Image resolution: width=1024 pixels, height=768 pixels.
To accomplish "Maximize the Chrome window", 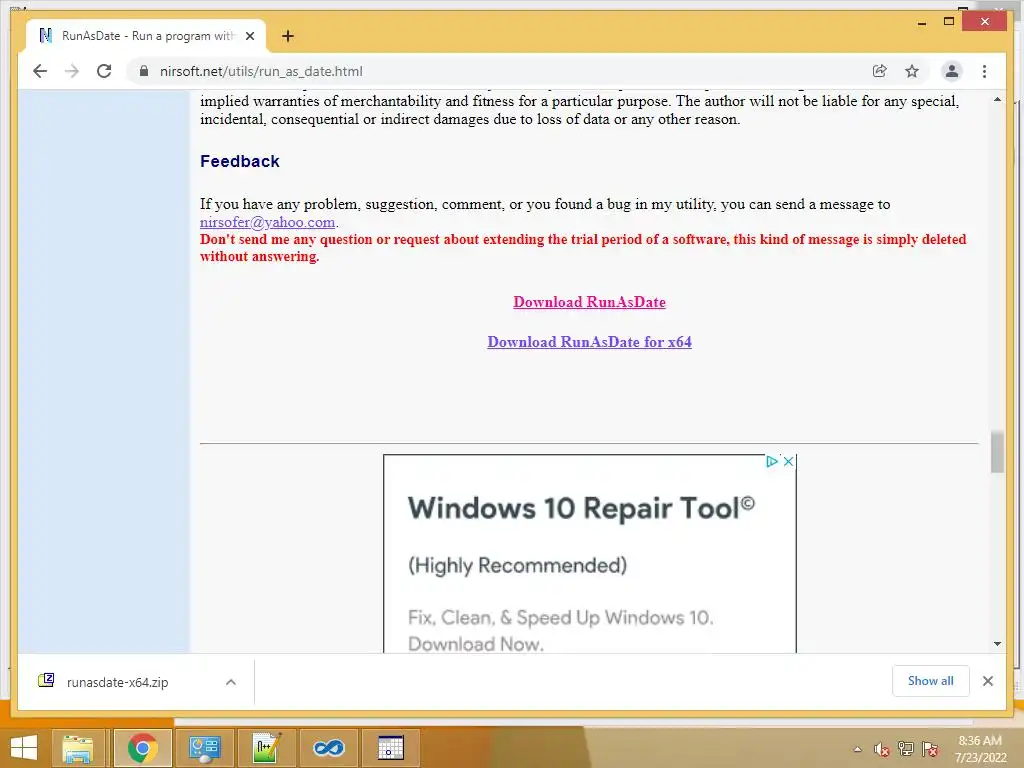I will pyautogui.click(x=949, y=22).
